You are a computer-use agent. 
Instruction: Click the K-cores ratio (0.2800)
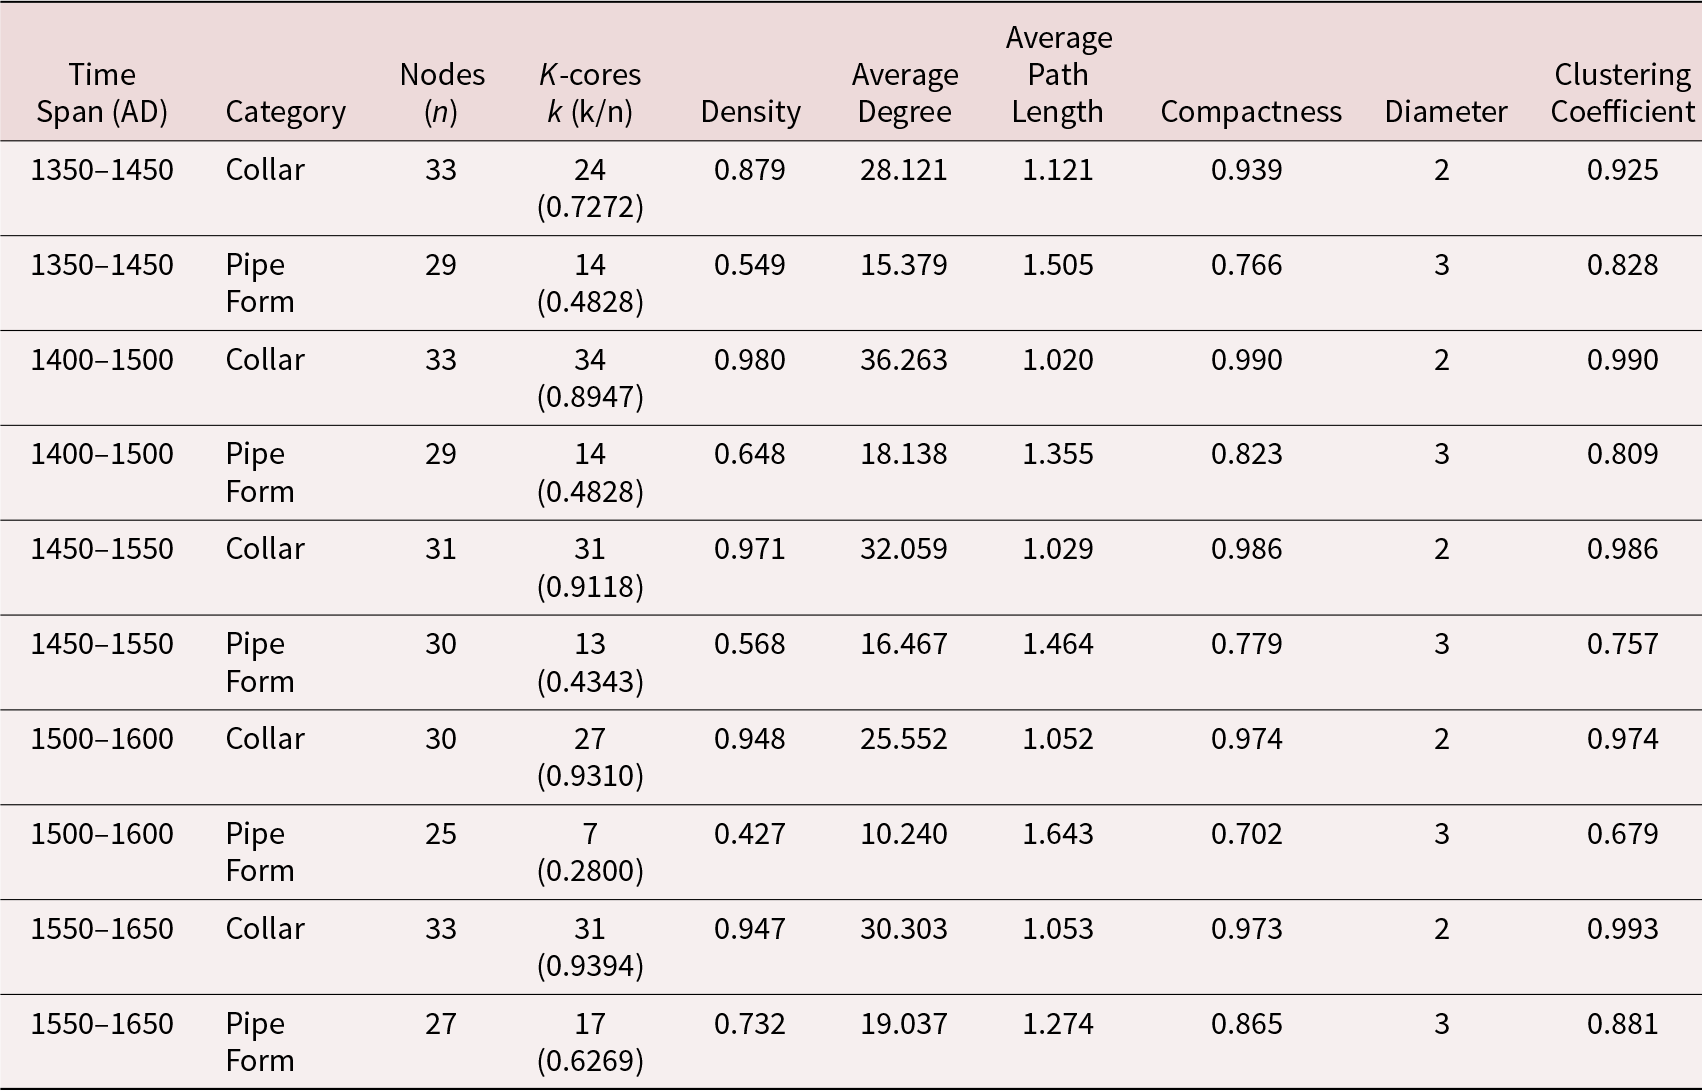click(590, 871)
